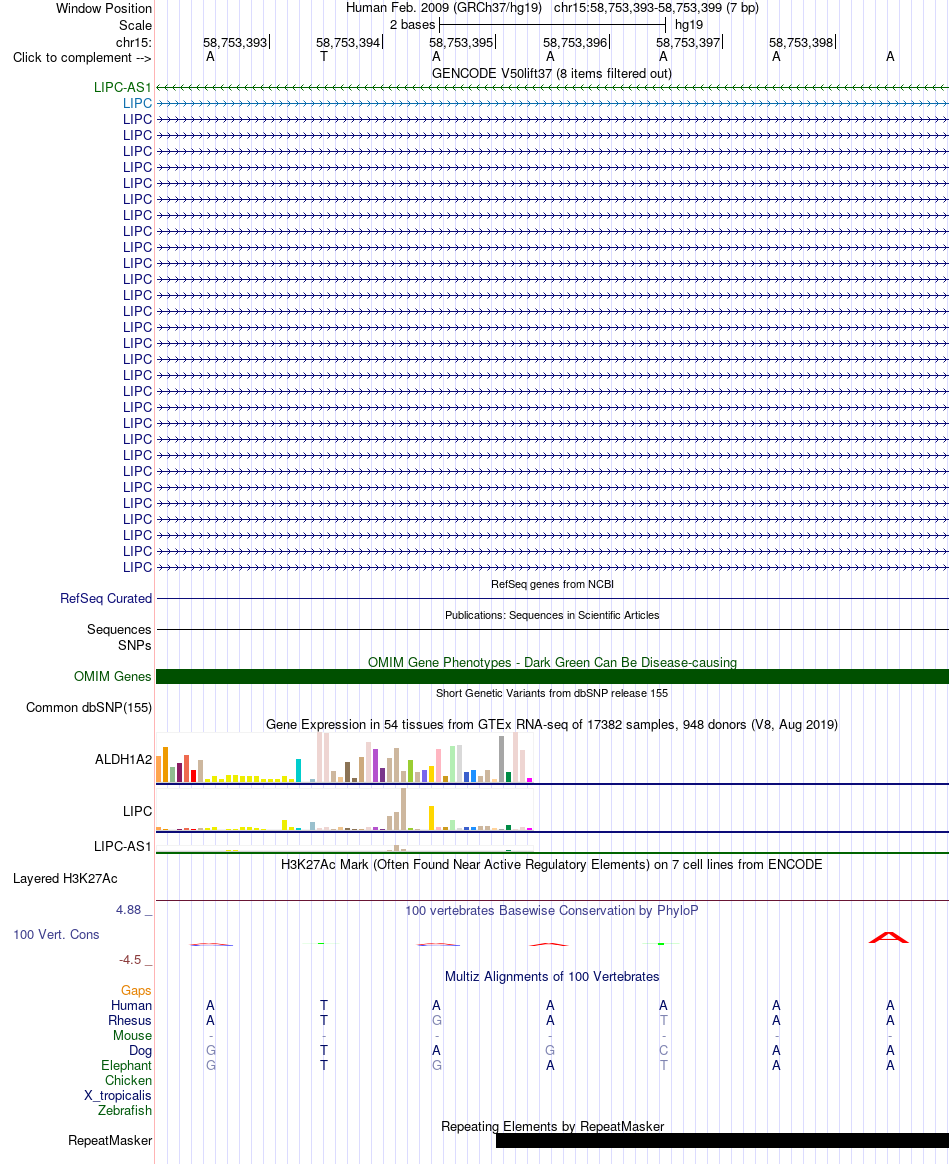Viewport: 950px width, 1164px height.
Task: Click the Zebrafish alignment row label
Action: click(x=125, y=1111)
